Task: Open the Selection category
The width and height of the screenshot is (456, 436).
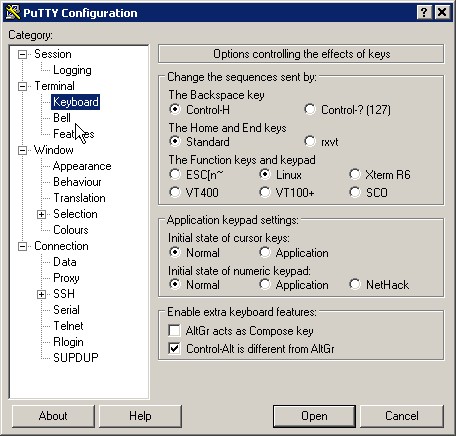Action: [x=75, y=214]
